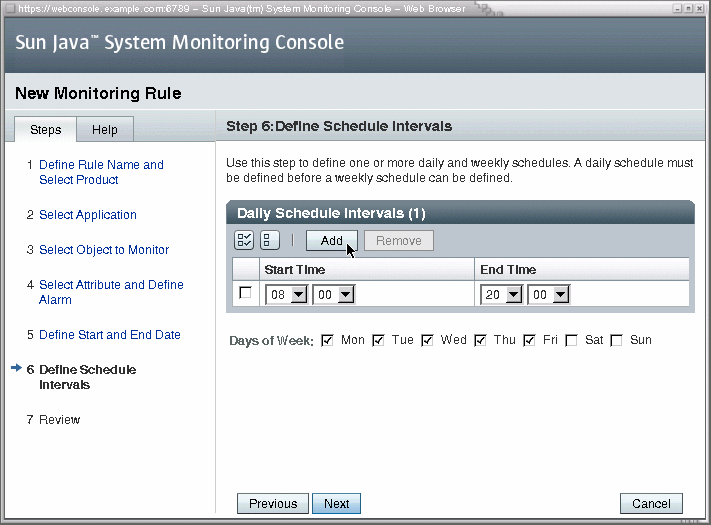Click the Days of Week label
This screenshot has height=525, width=711.
(271, 340)
